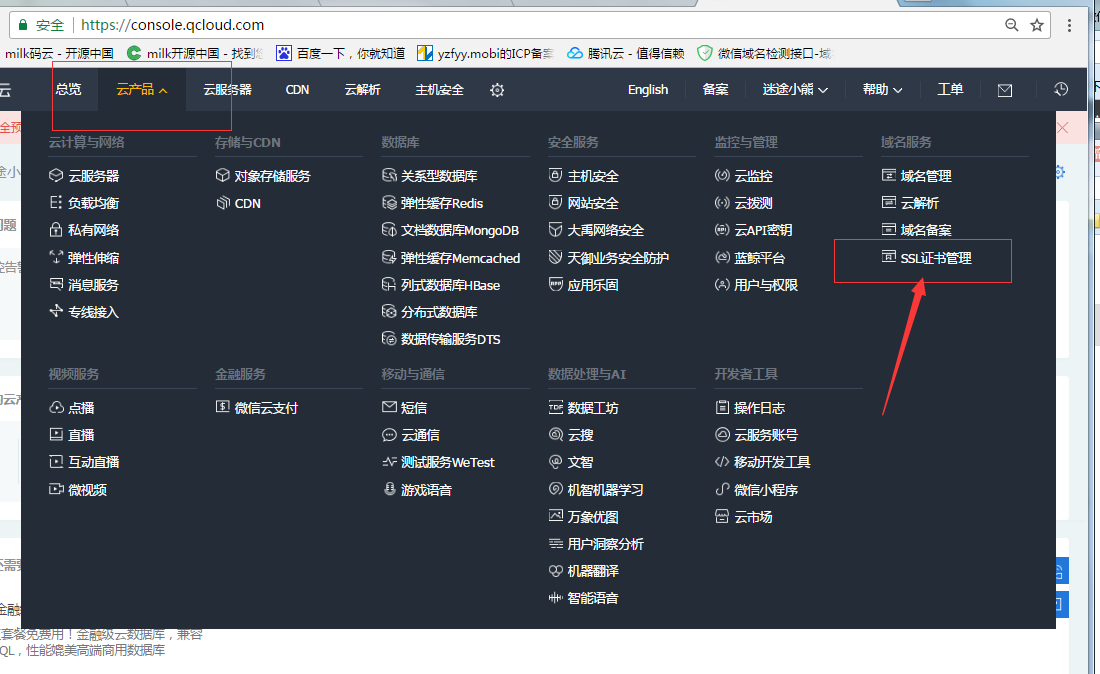Click the 对象存储服务 icon
This screenshot has width=1100, height=674.
tap(222, 175)
